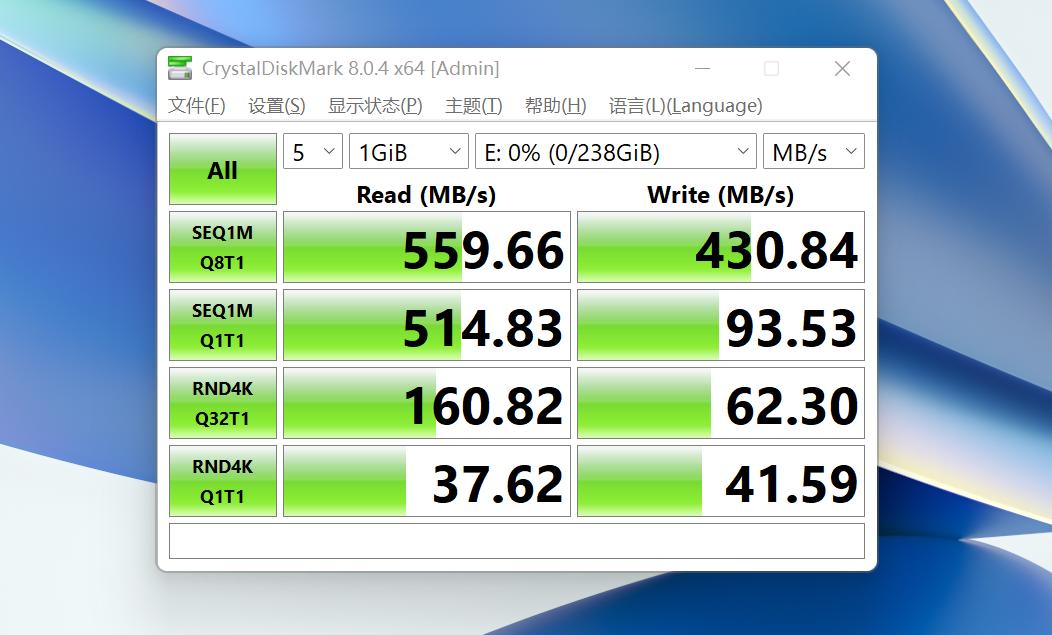The width and height of the screenshot is (1052, 635).
Task: Open the 显示状态(P) menu
Action: tap(375, 105)
